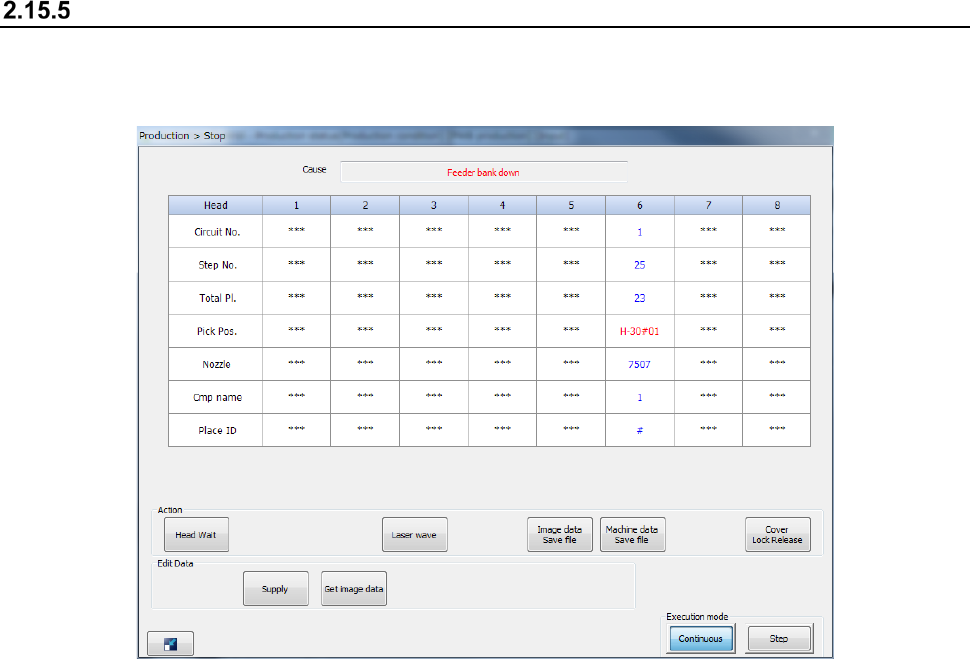The image size is (970, 659).
Task: Click Total Pl. value 23
Action: click(640, 298)
